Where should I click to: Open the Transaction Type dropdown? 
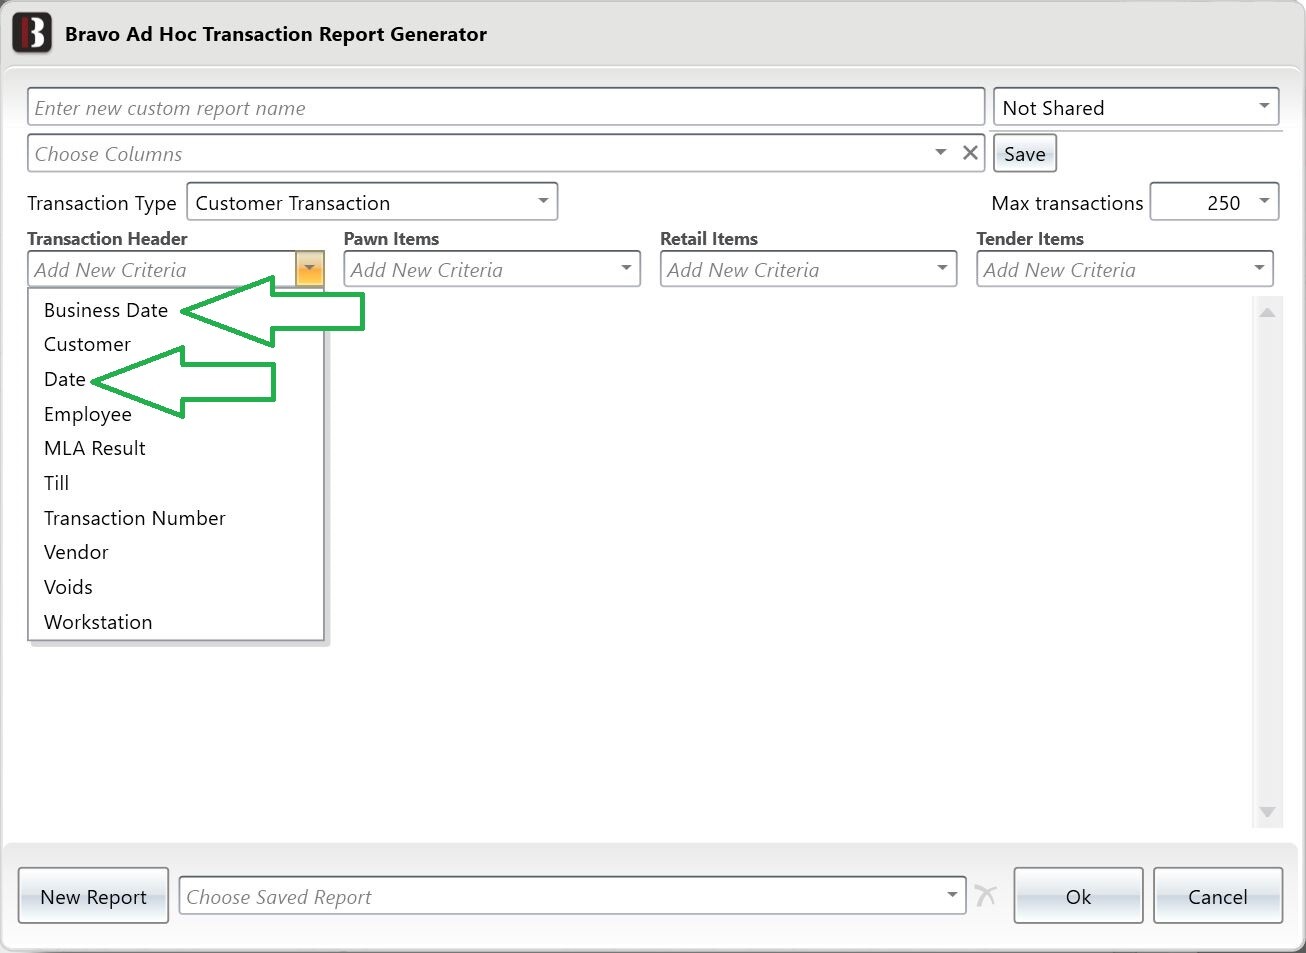[x=372, y=202]
